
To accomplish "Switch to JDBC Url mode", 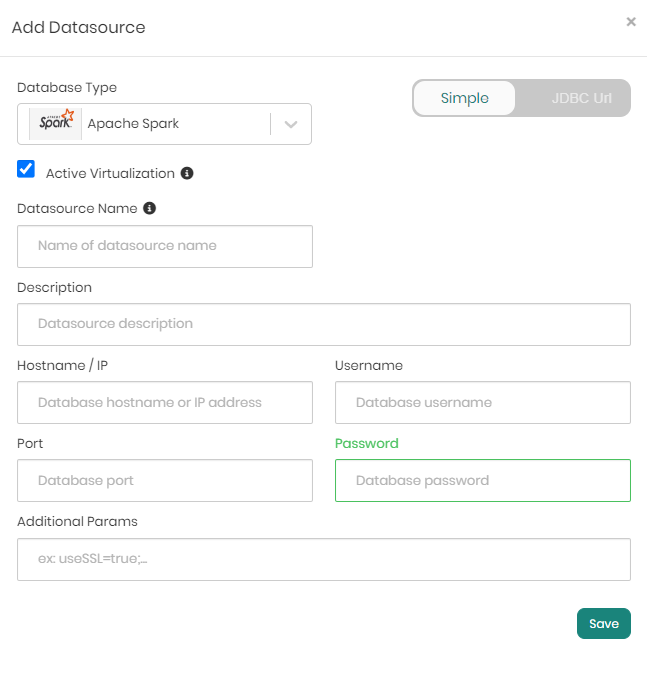I will (581, 98).
